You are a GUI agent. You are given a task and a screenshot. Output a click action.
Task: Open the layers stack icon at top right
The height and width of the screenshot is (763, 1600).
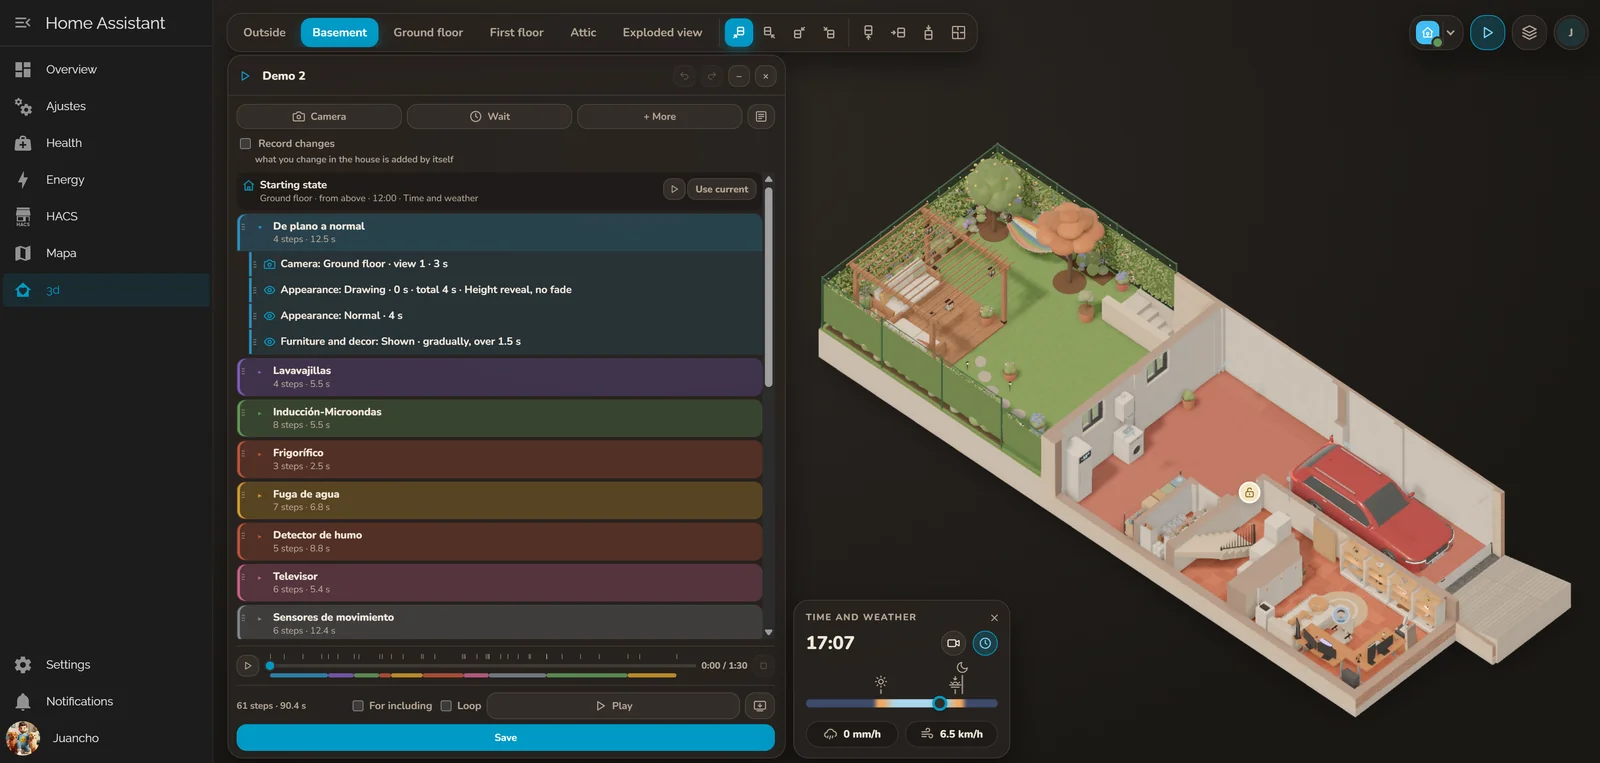pos(1529,32)
